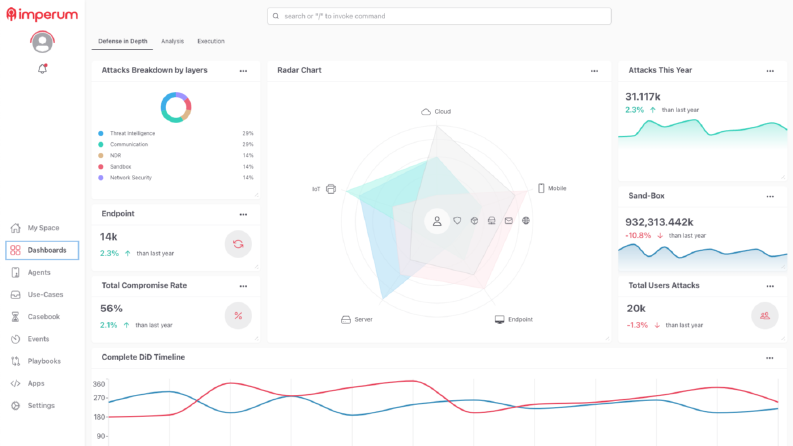The image size is (793, 446).
Task: Click the Threat Intelligence blue legend dot
Action: pos(101,133)
